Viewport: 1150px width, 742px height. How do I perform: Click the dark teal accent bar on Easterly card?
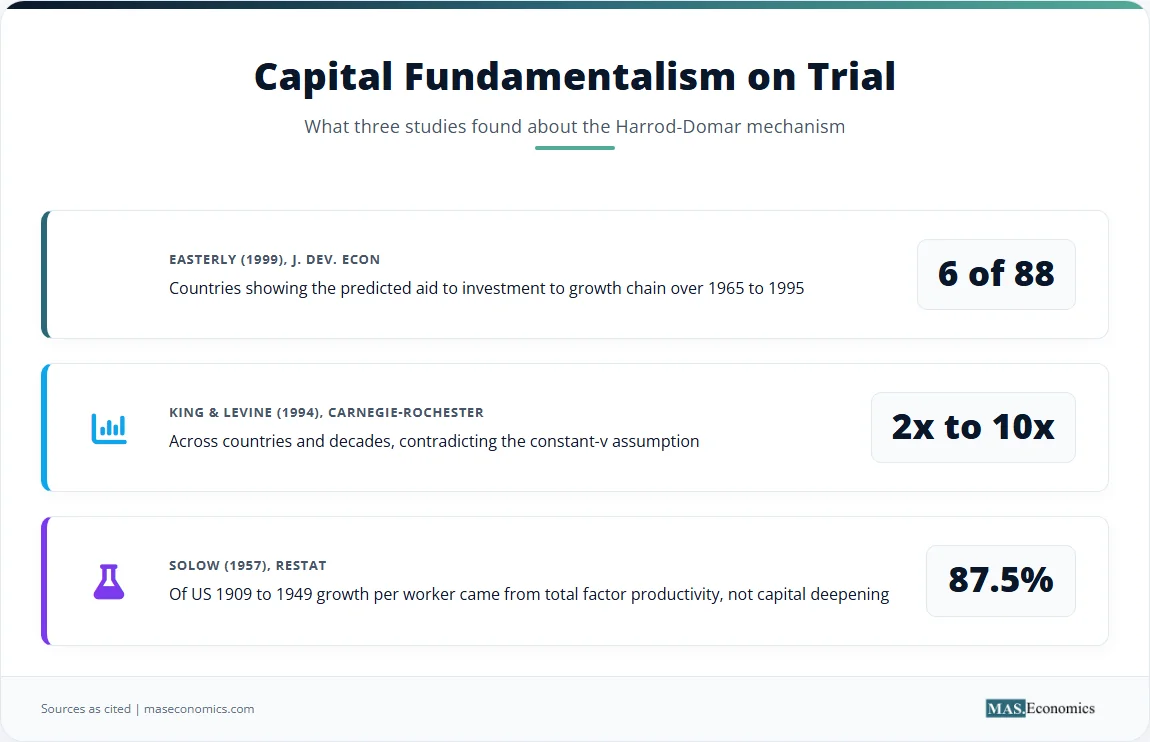point(45,274)
